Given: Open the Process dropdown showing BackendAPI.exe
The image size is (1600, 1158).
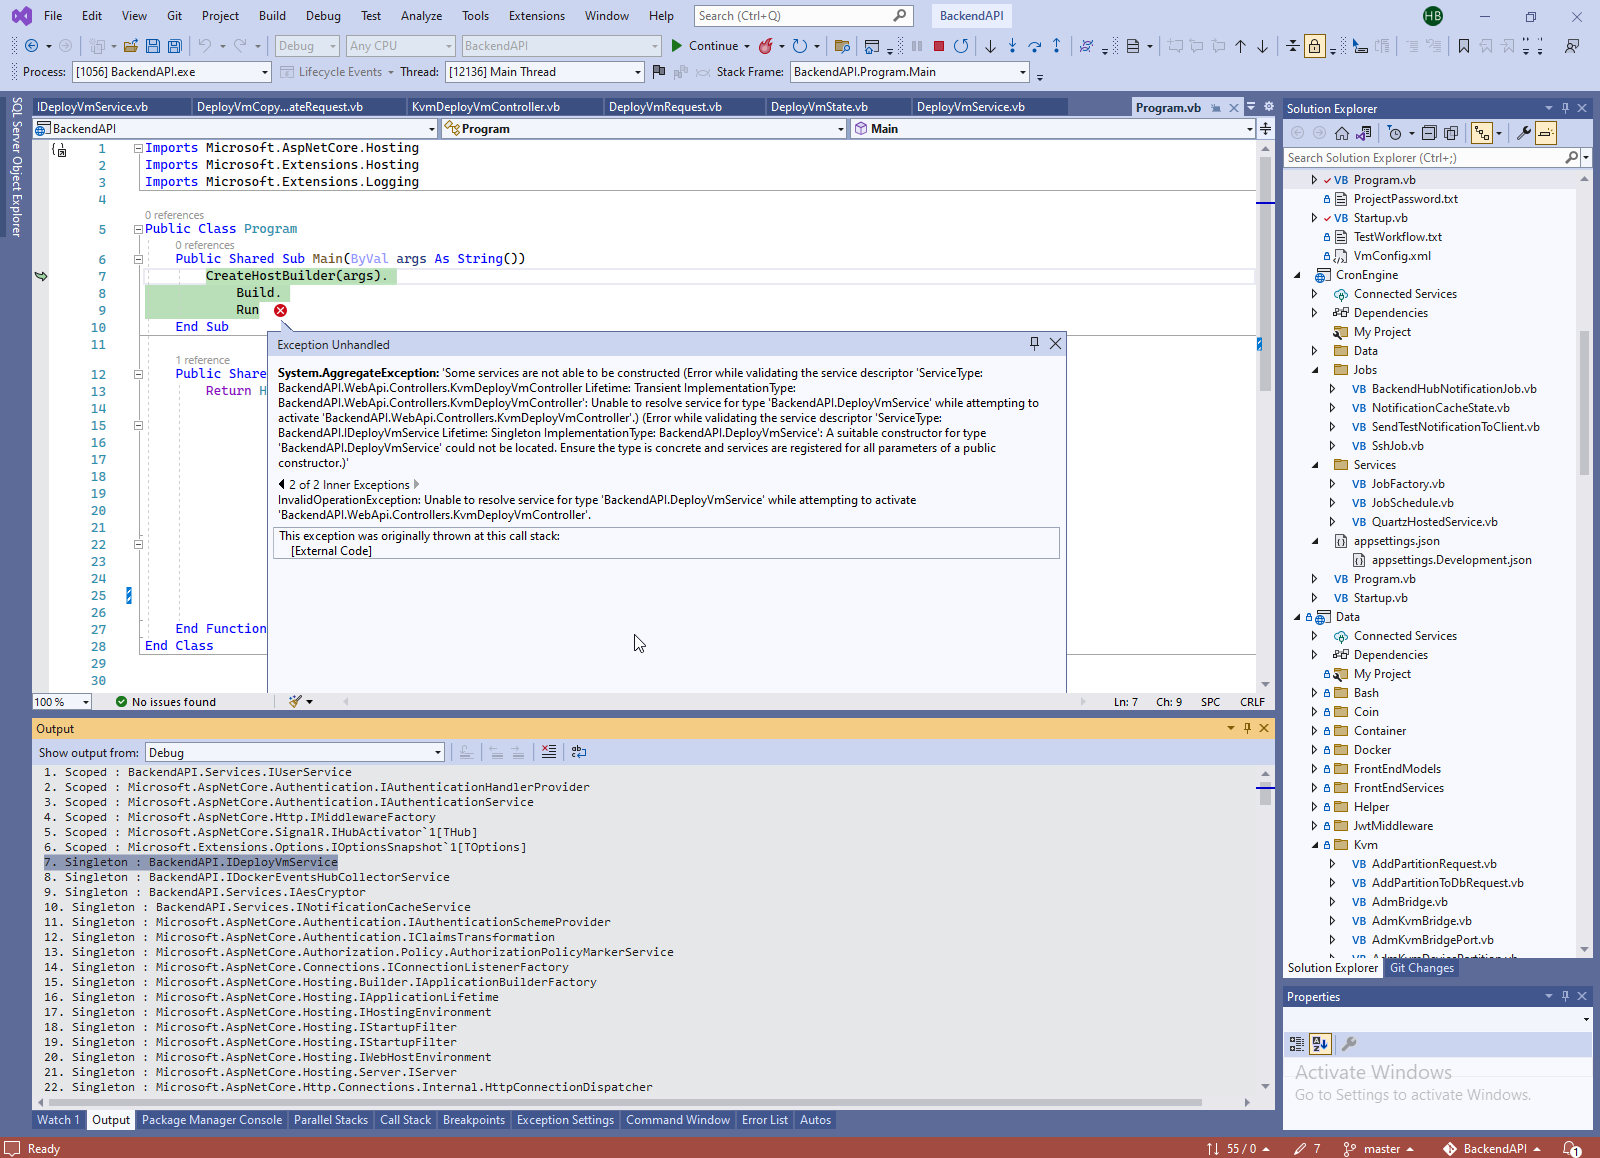Looking at the screenshot, I should pyautogui.click(x=171, y=72).
